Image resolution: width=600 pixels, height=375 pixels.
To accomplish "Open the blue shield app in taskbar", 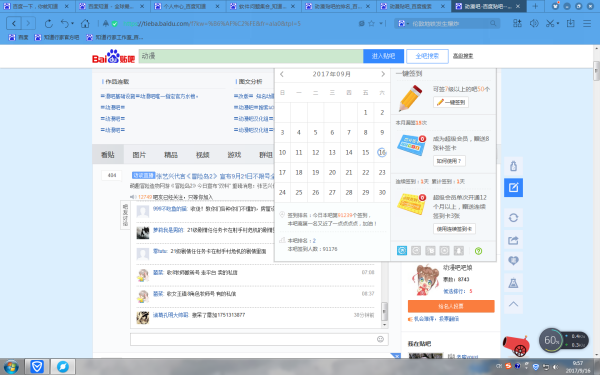I will 37,367.
